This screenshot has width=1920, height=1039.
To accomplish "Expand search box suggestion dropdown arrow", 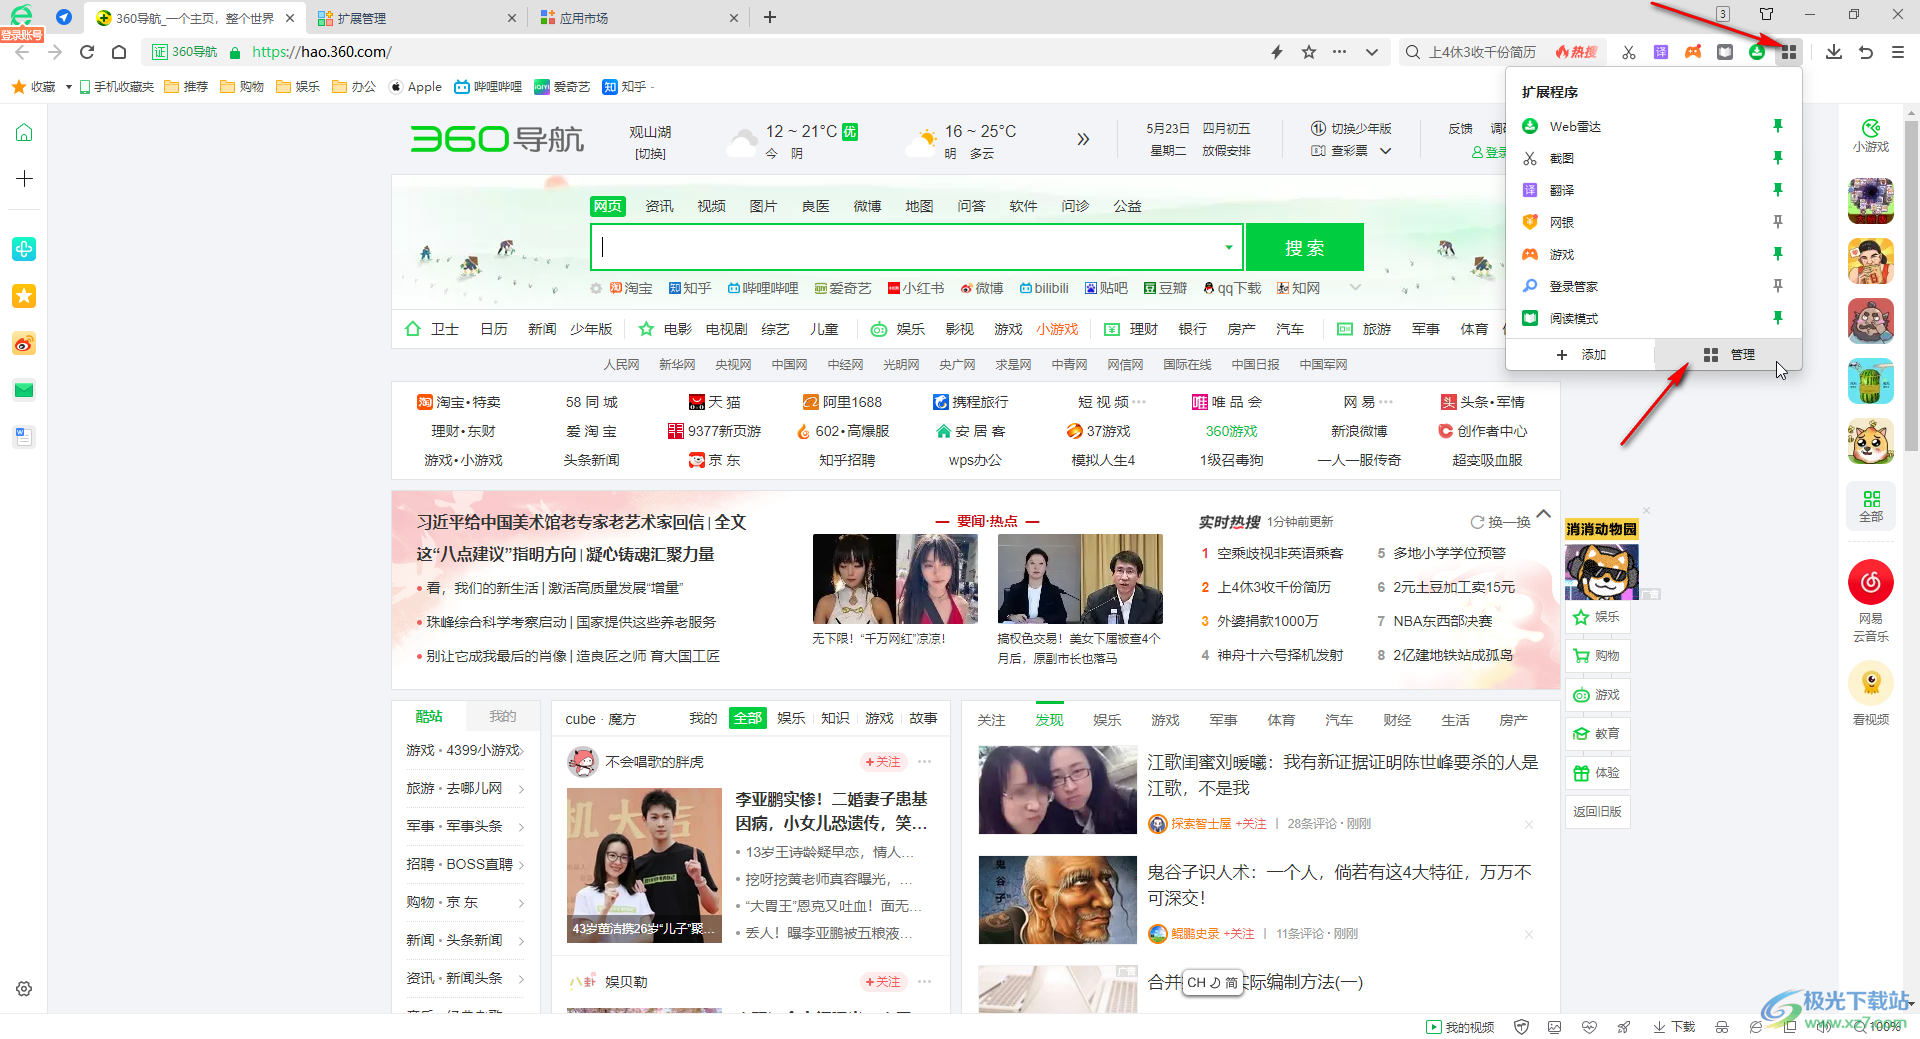I will (1228, 247).
